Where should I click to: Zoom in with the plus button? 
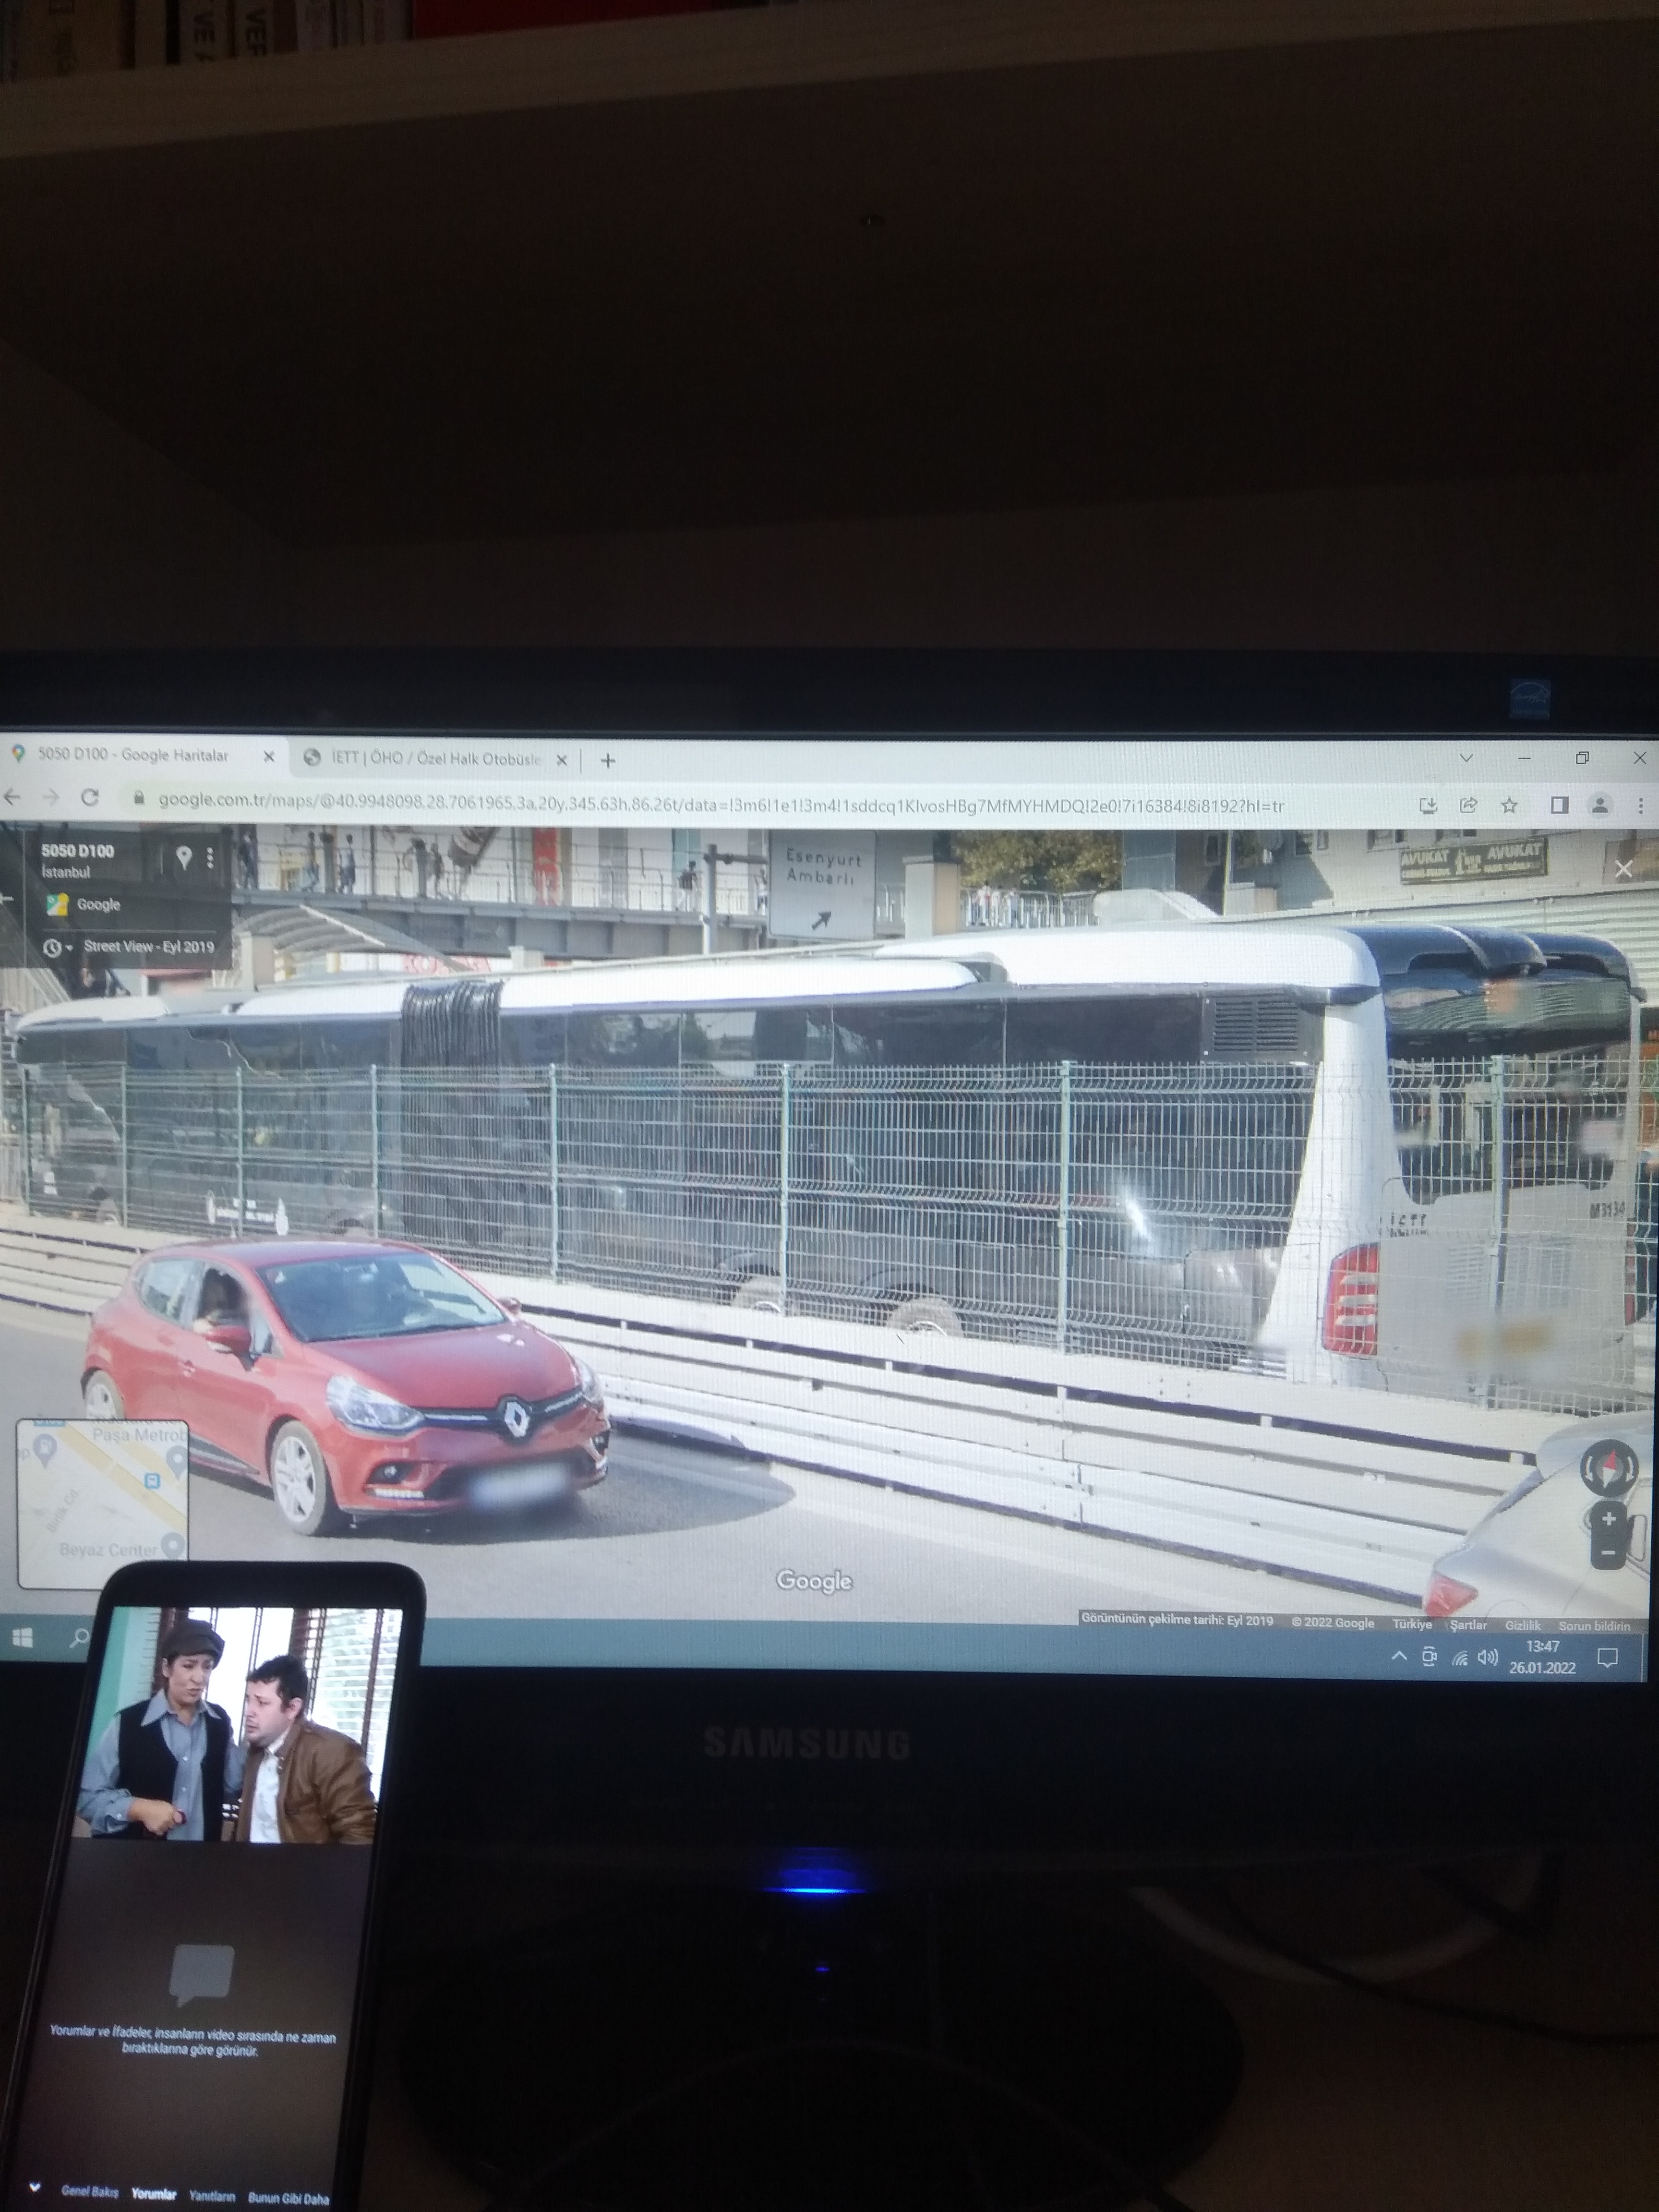pyautogui.click(x=1608, y=1519)
